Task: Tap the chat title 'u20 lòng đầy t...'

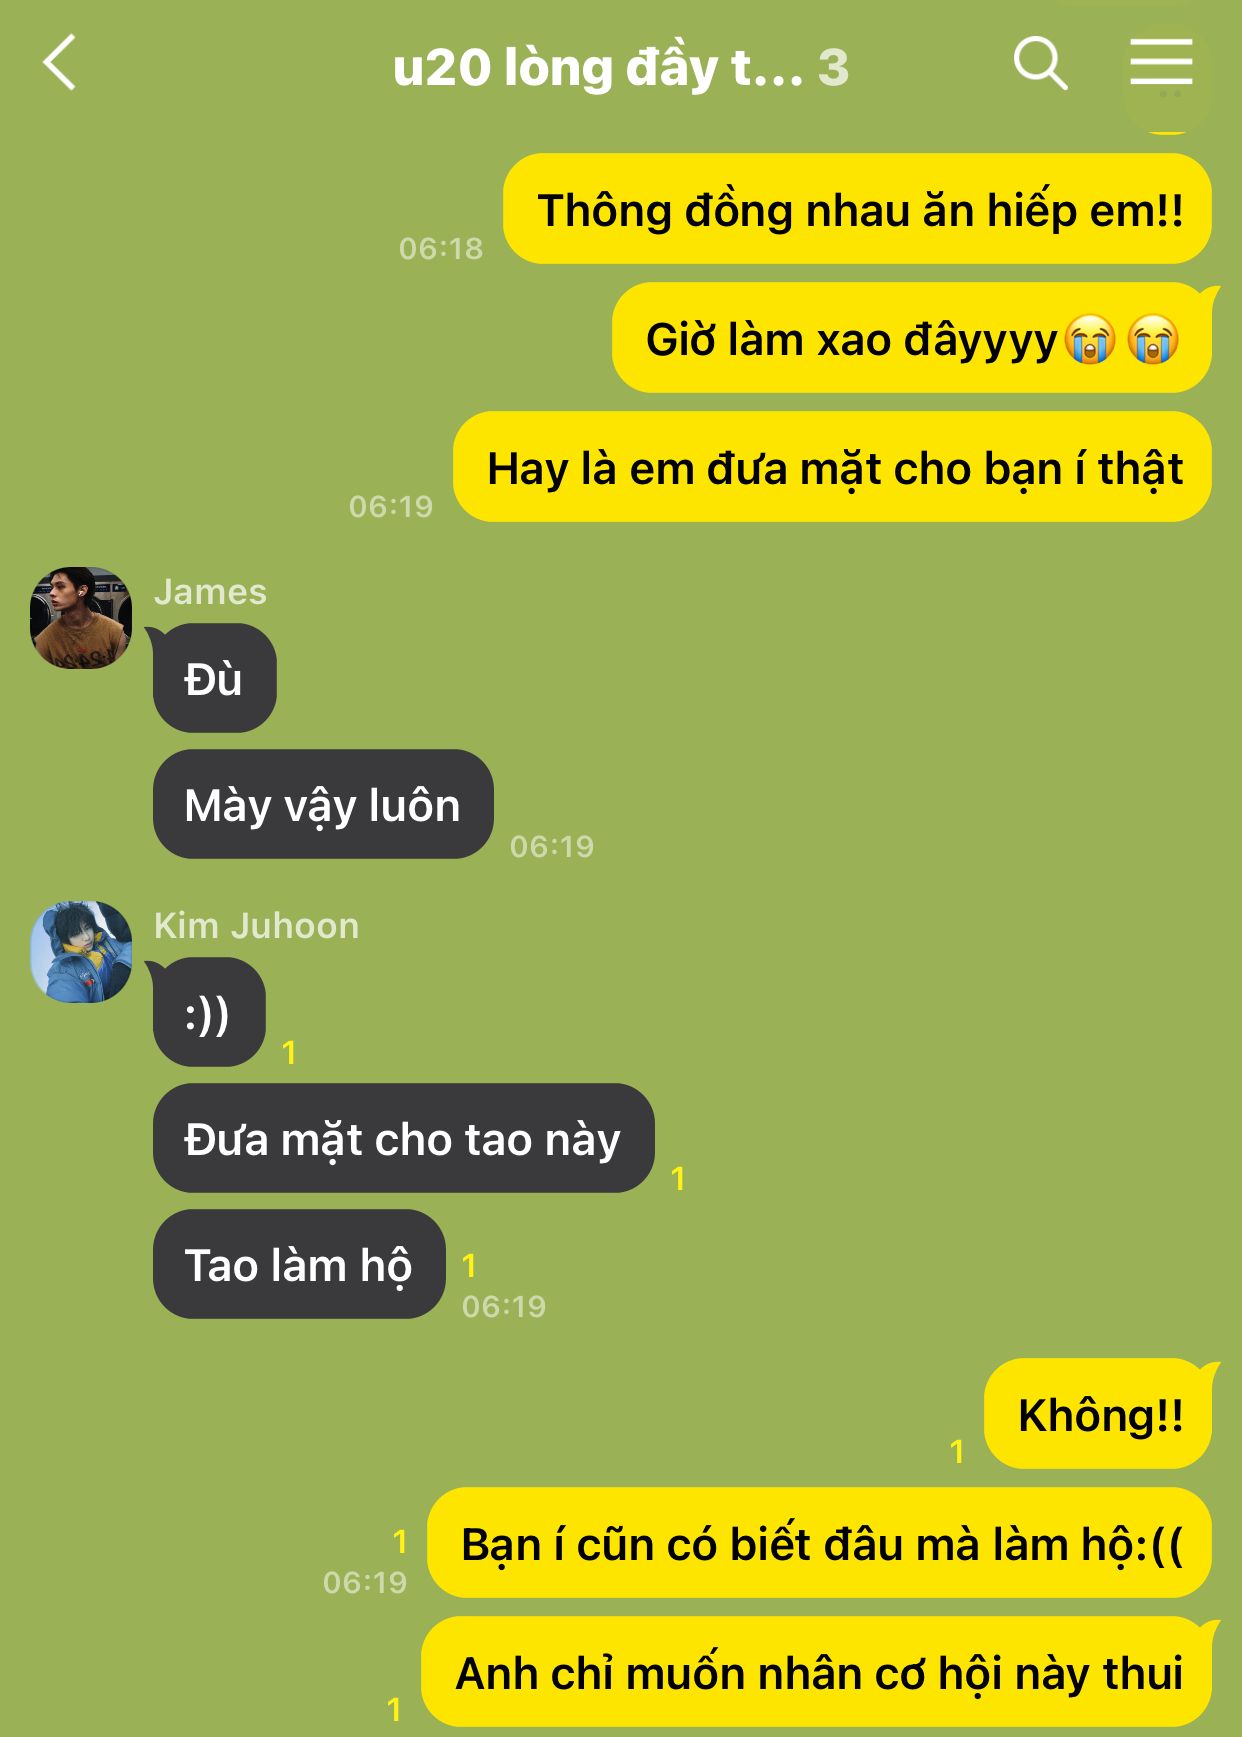Action: click(598, 68)
